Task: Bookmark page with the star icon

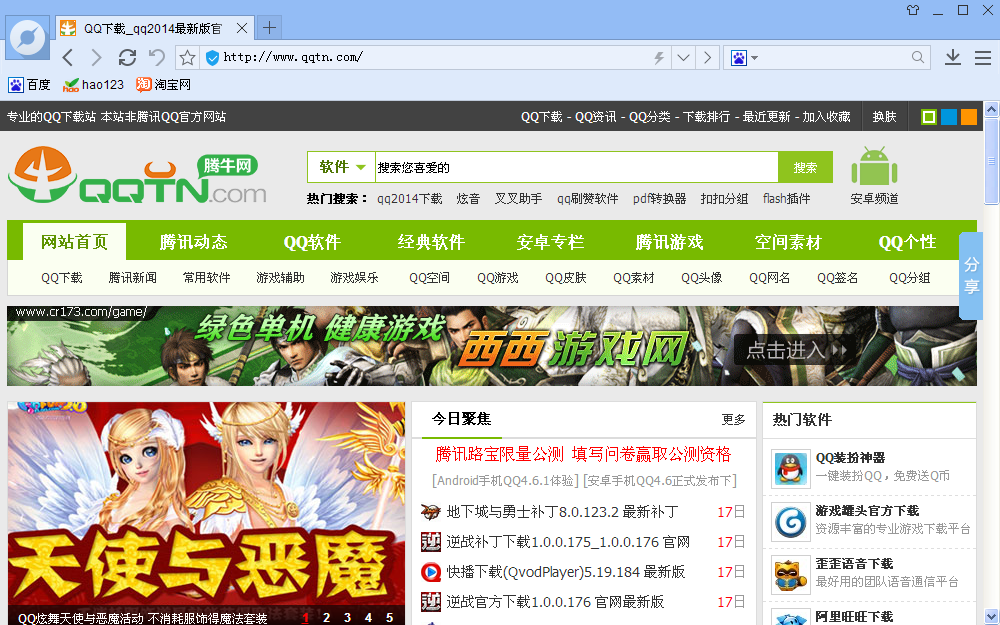Action: [188, 58]
